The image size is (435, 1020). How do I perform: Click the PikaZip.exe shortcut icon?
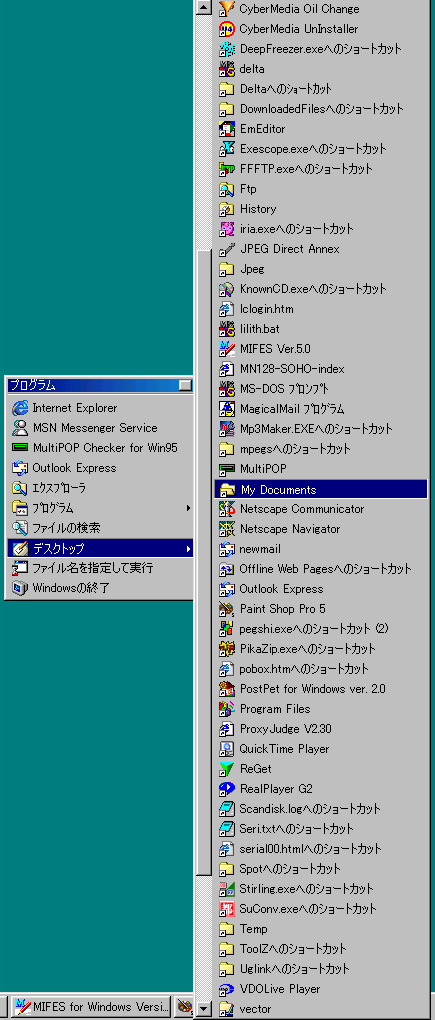pyautogui.click(x=226, y=649)
